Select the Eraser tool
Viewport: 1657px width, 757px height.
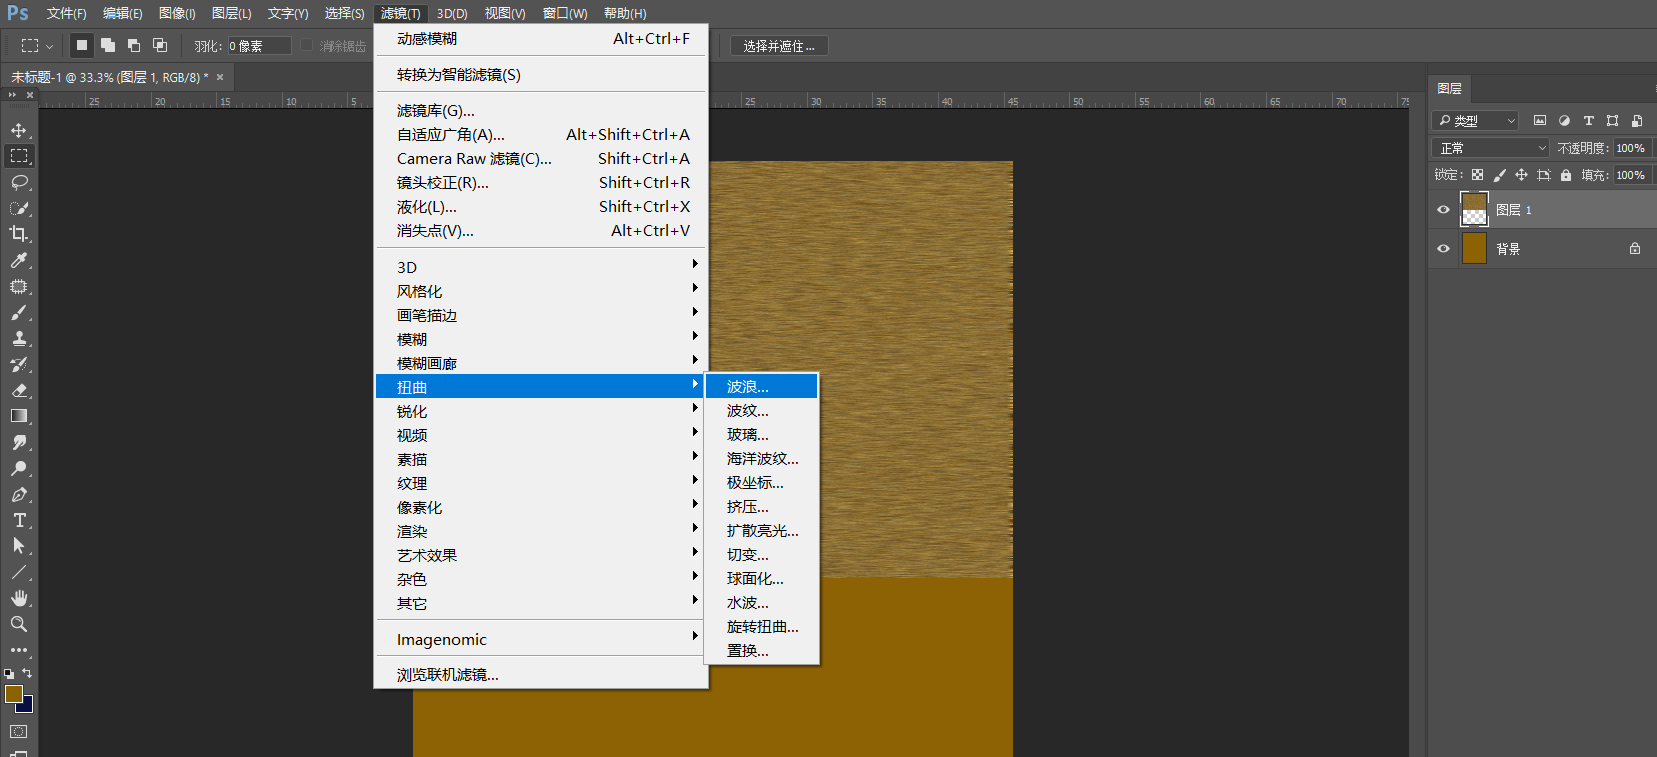click(x=19, y=390)
